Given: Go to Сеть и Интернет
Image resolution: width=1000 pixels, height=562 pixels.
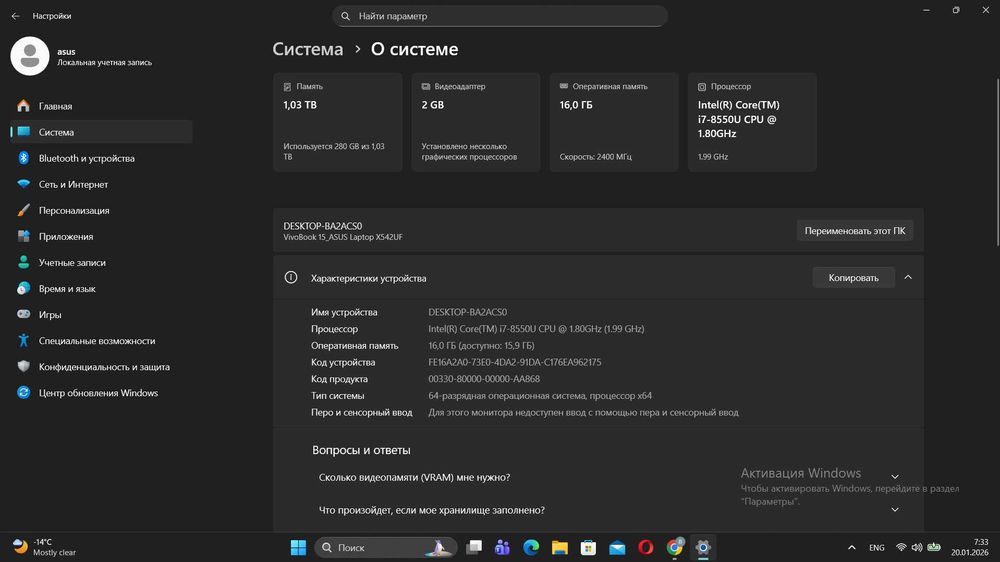Looking at the screenshot, I should pos(101,184).
